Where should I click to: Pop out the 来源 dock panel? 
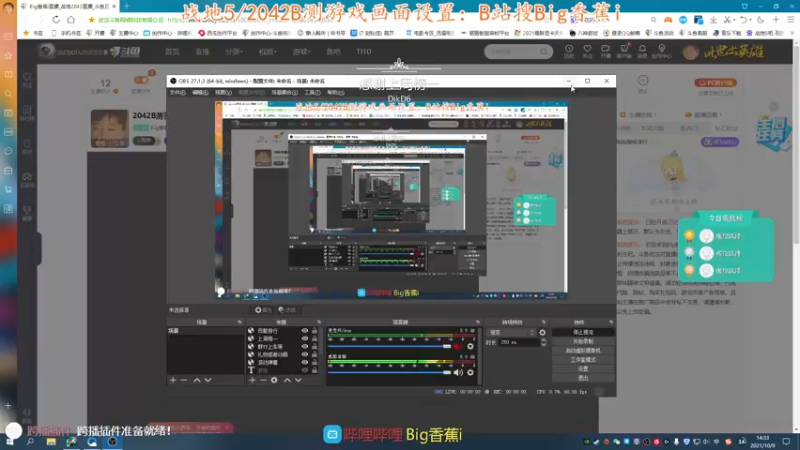coord(319,322)
